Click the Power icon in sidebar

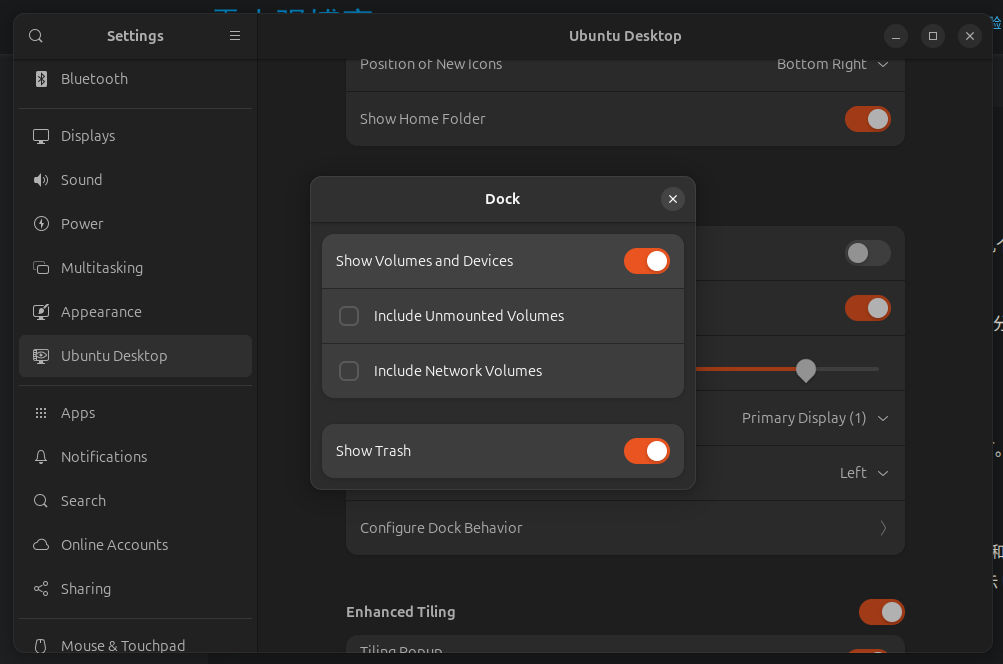click(41, 224)
